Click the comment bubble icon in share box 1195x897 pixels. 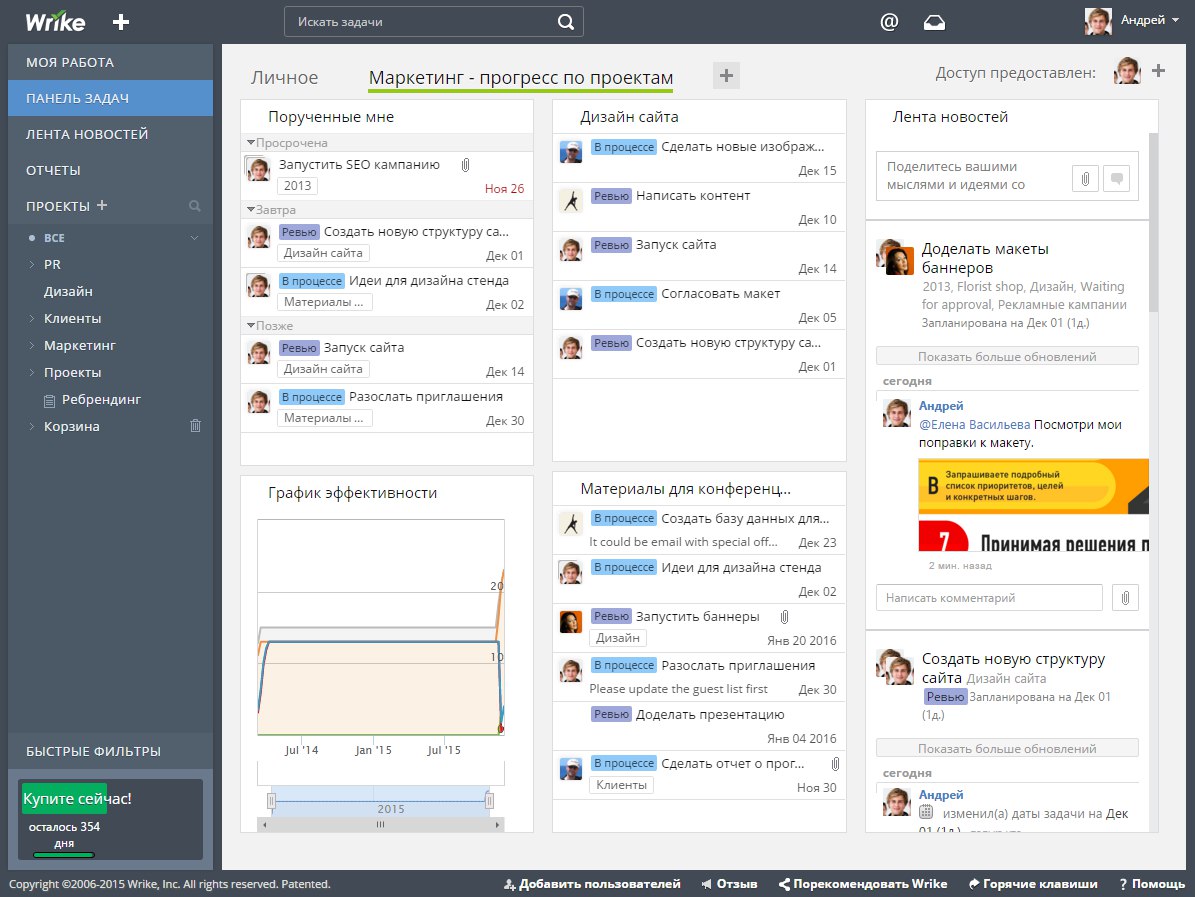1117,179
